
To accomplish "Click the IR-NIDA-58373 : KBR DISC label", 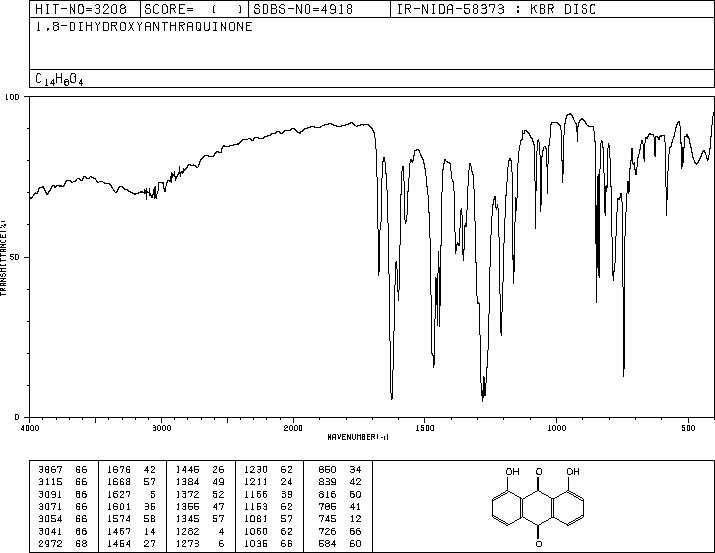I will coord(496,9).
